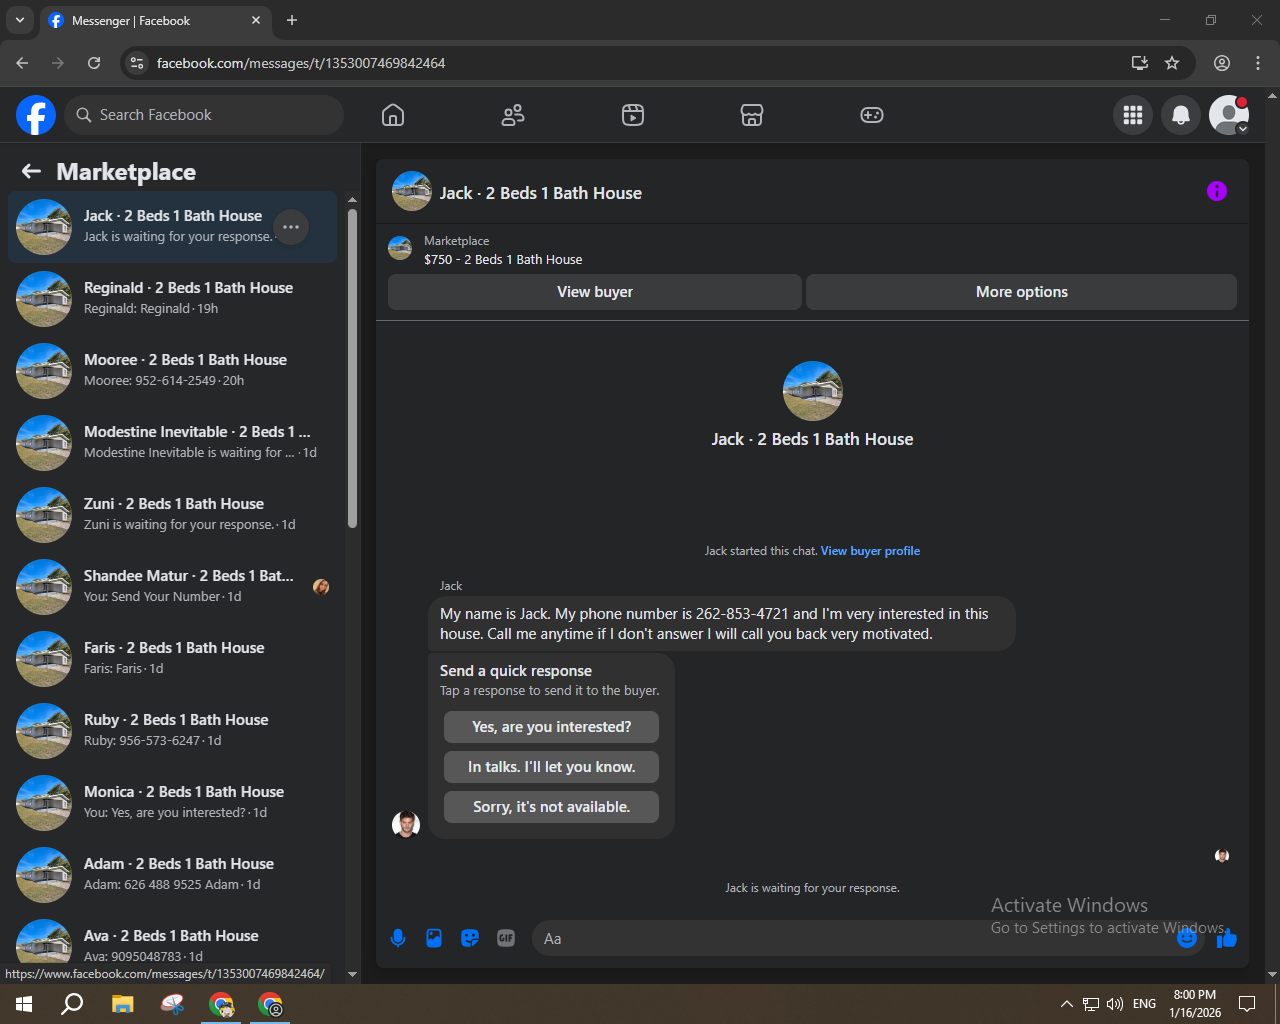
Task: Close the Messenger | Facebook tab
Action: tap(256, 20)
